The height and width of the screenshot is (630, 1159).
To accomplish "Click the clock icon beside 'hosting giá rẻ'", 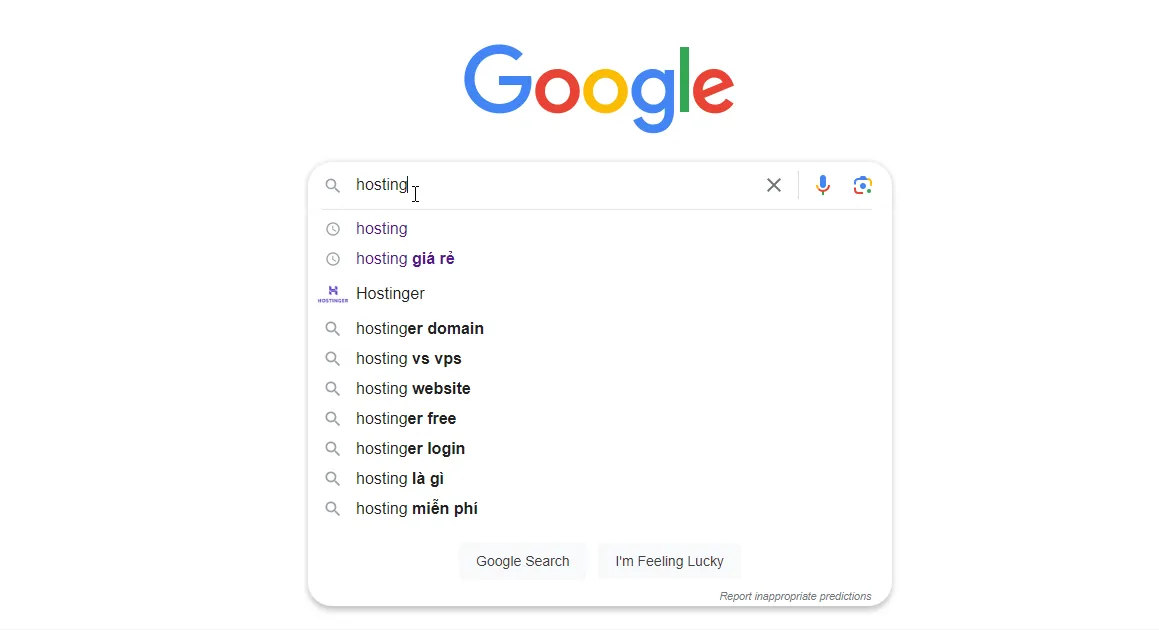I will [x=332, y=258].
